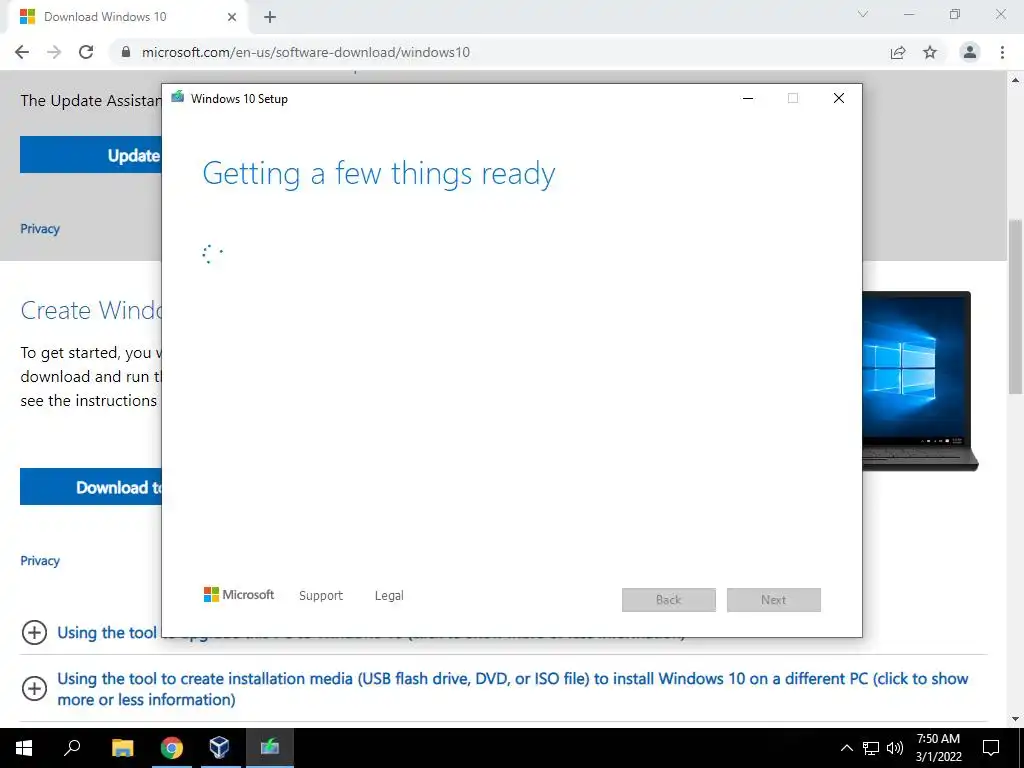Viewport: 1024px width, 768px height.
Task: Click the Getting a few things ready heading
Action: (379, 174)
